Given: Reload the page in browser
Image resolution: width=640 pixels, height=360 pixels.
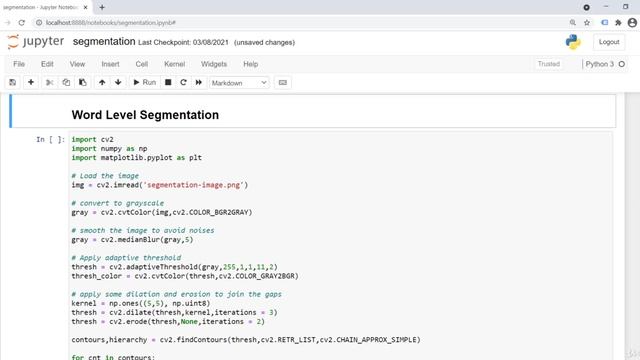Looking at the screenshot, I should coord(22,23).
